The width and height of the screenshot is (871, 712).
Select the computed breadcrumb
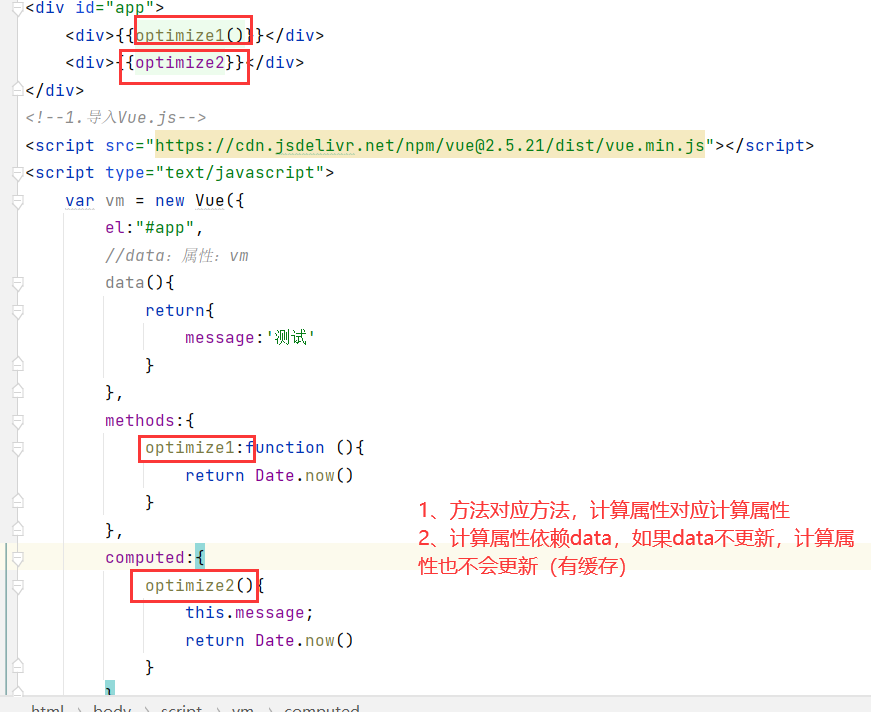tap(321, 708)
